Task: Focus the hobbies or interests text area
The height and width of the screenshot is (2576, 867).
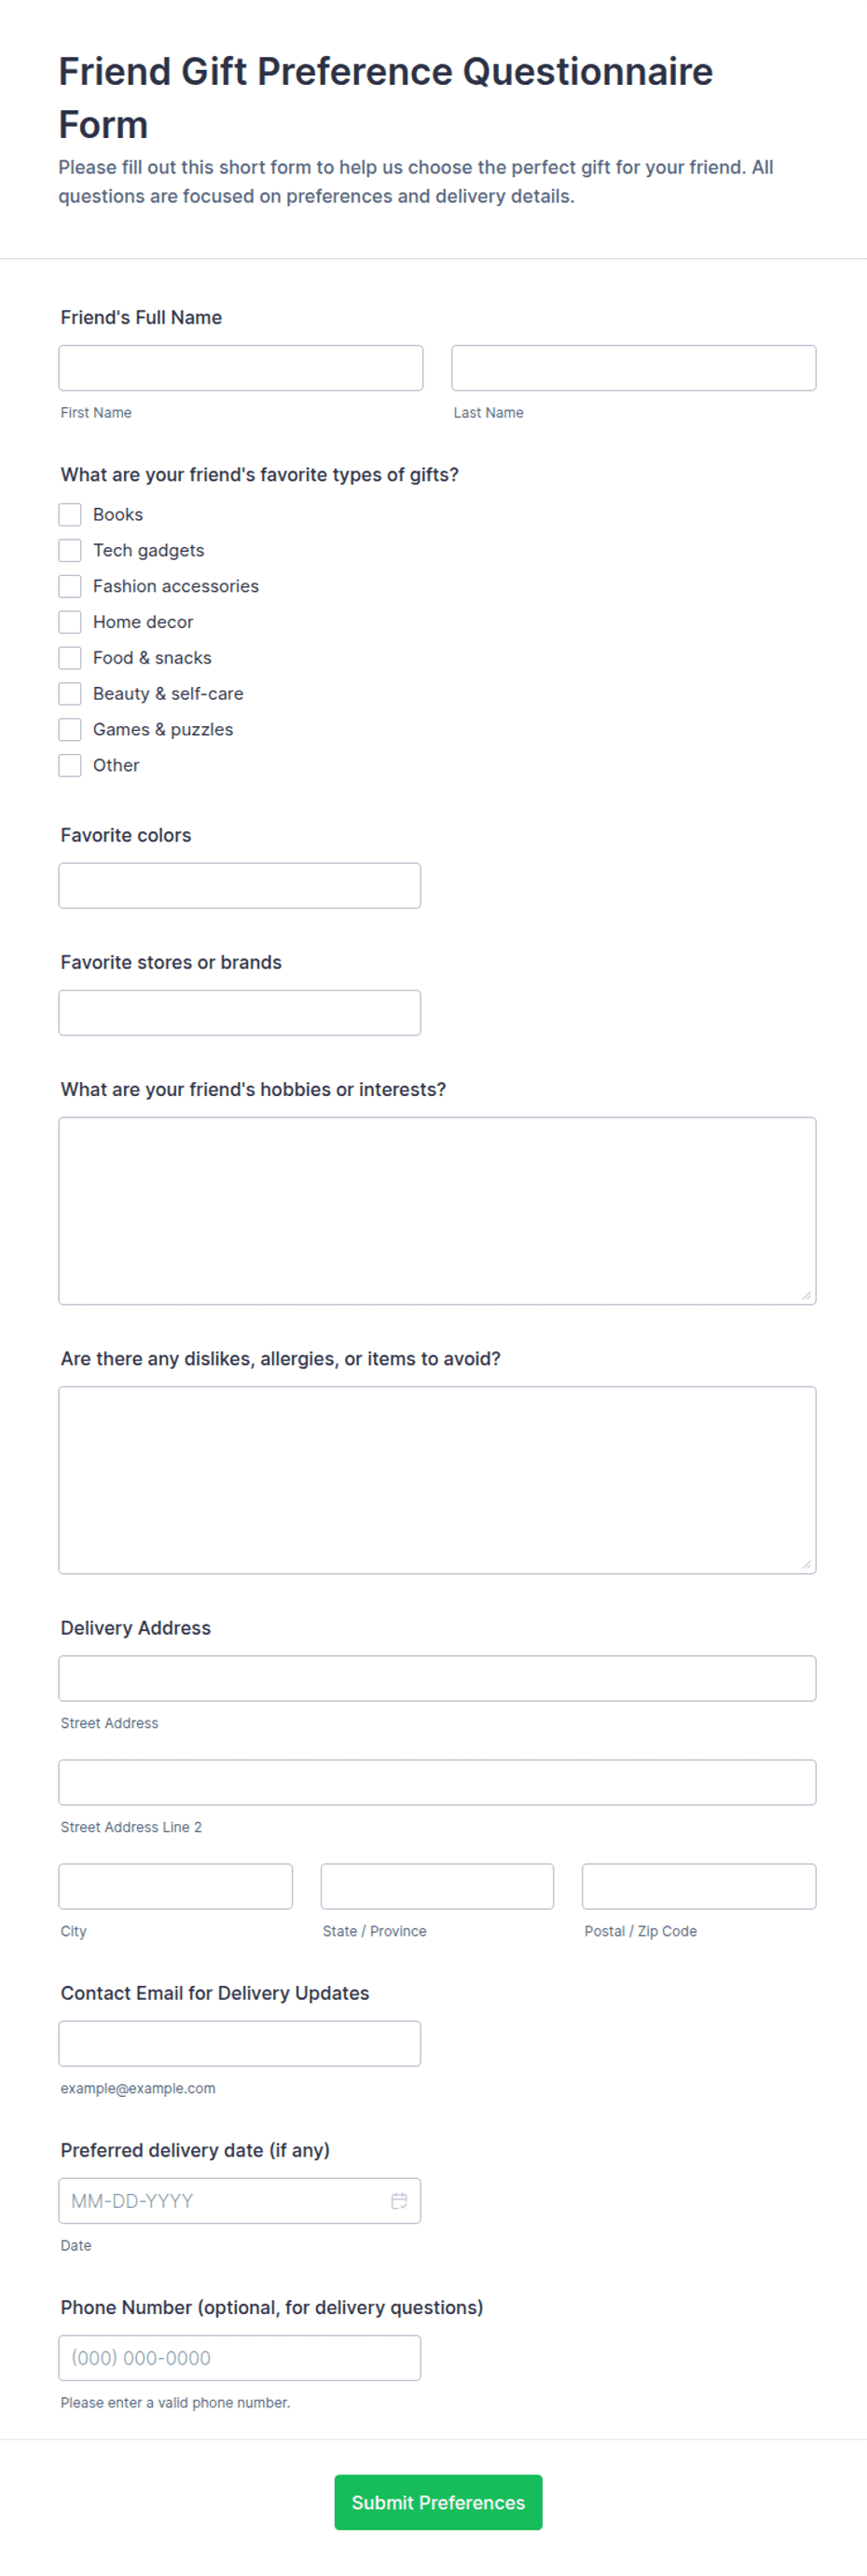Action: [x=437, y=1211]
